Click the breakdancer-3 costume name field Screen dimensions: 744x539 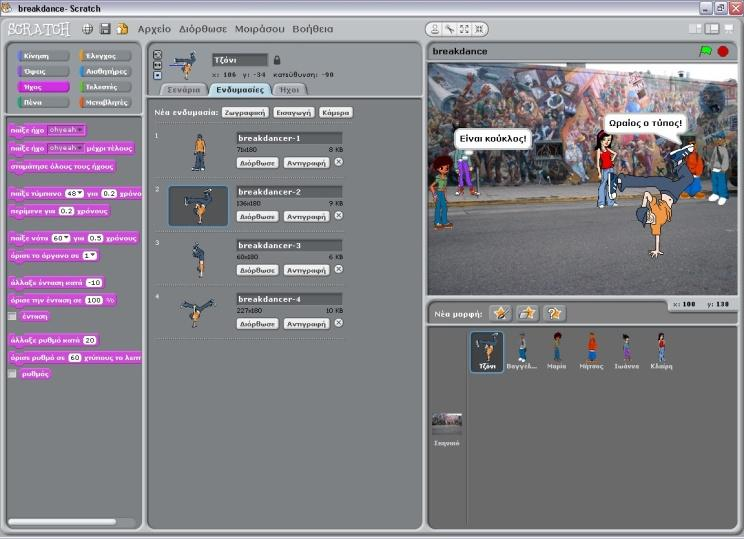[289, 245]
